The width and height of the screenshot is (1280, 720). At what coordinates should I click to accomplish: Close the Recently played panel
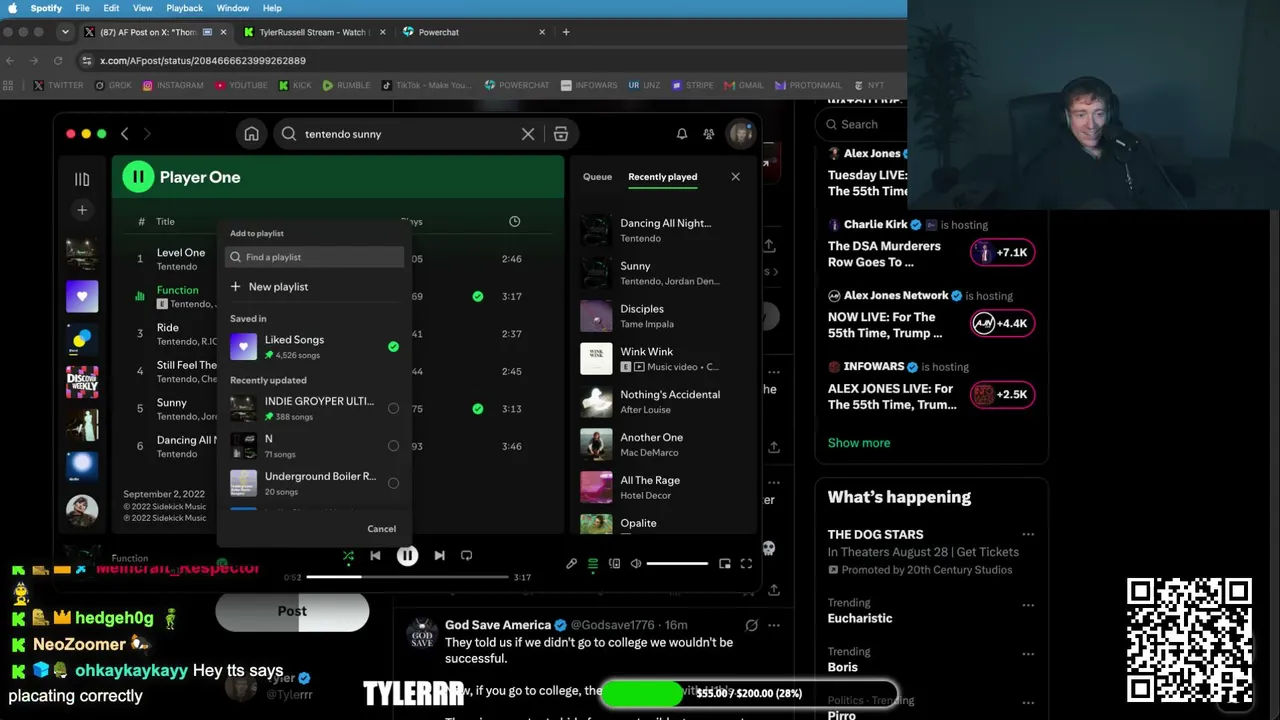pos(735,177)
